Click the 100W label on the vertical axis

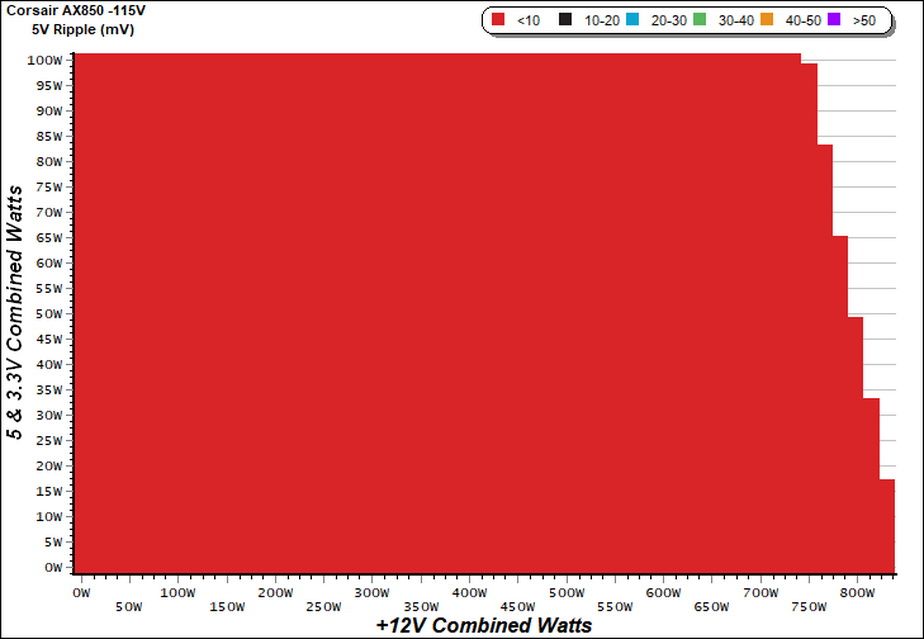pyautogui.click(x=45, y=60)
